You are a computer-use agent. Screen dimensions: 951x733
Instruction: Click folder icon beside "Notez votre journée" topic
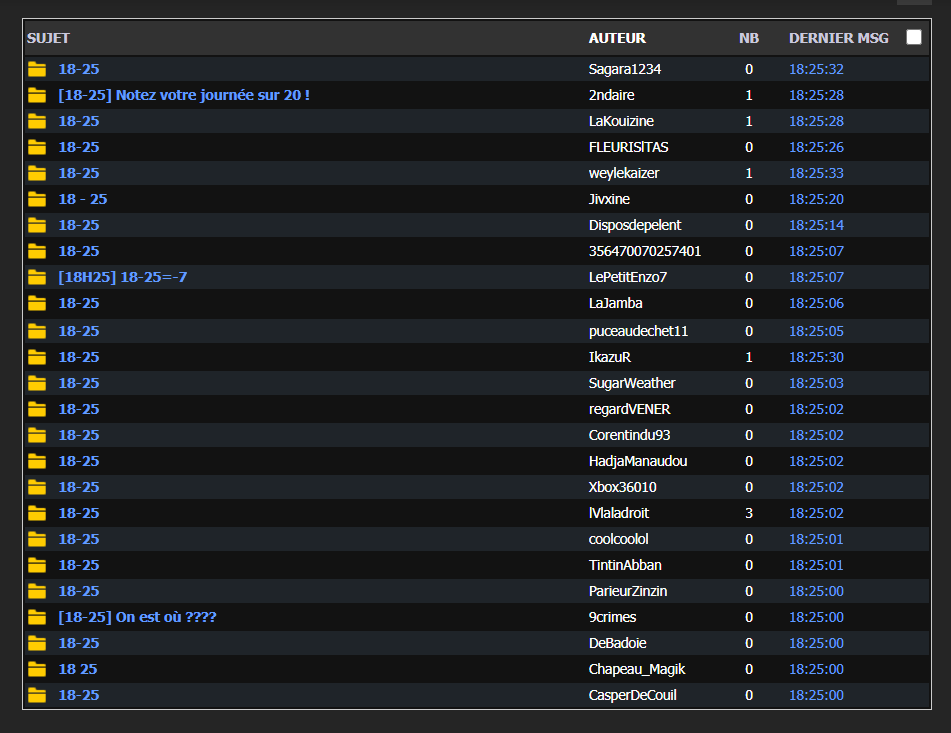point(37,95)
